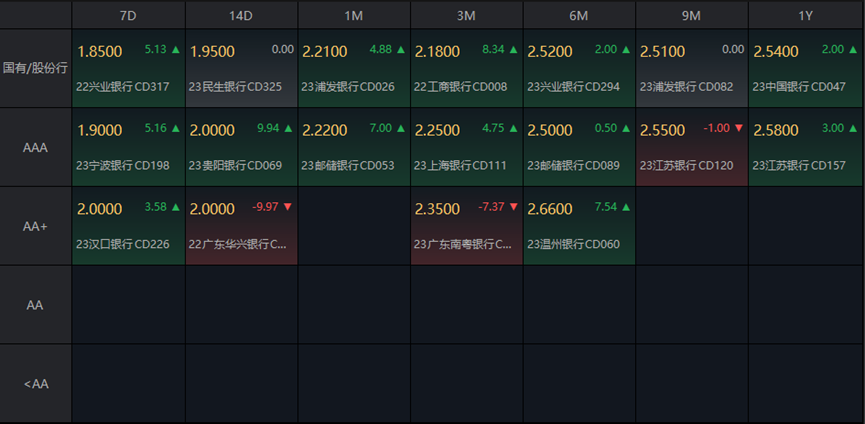Open the 23邮储银行CD053 cell
865x424 pixels.
(x=354, y=147)
